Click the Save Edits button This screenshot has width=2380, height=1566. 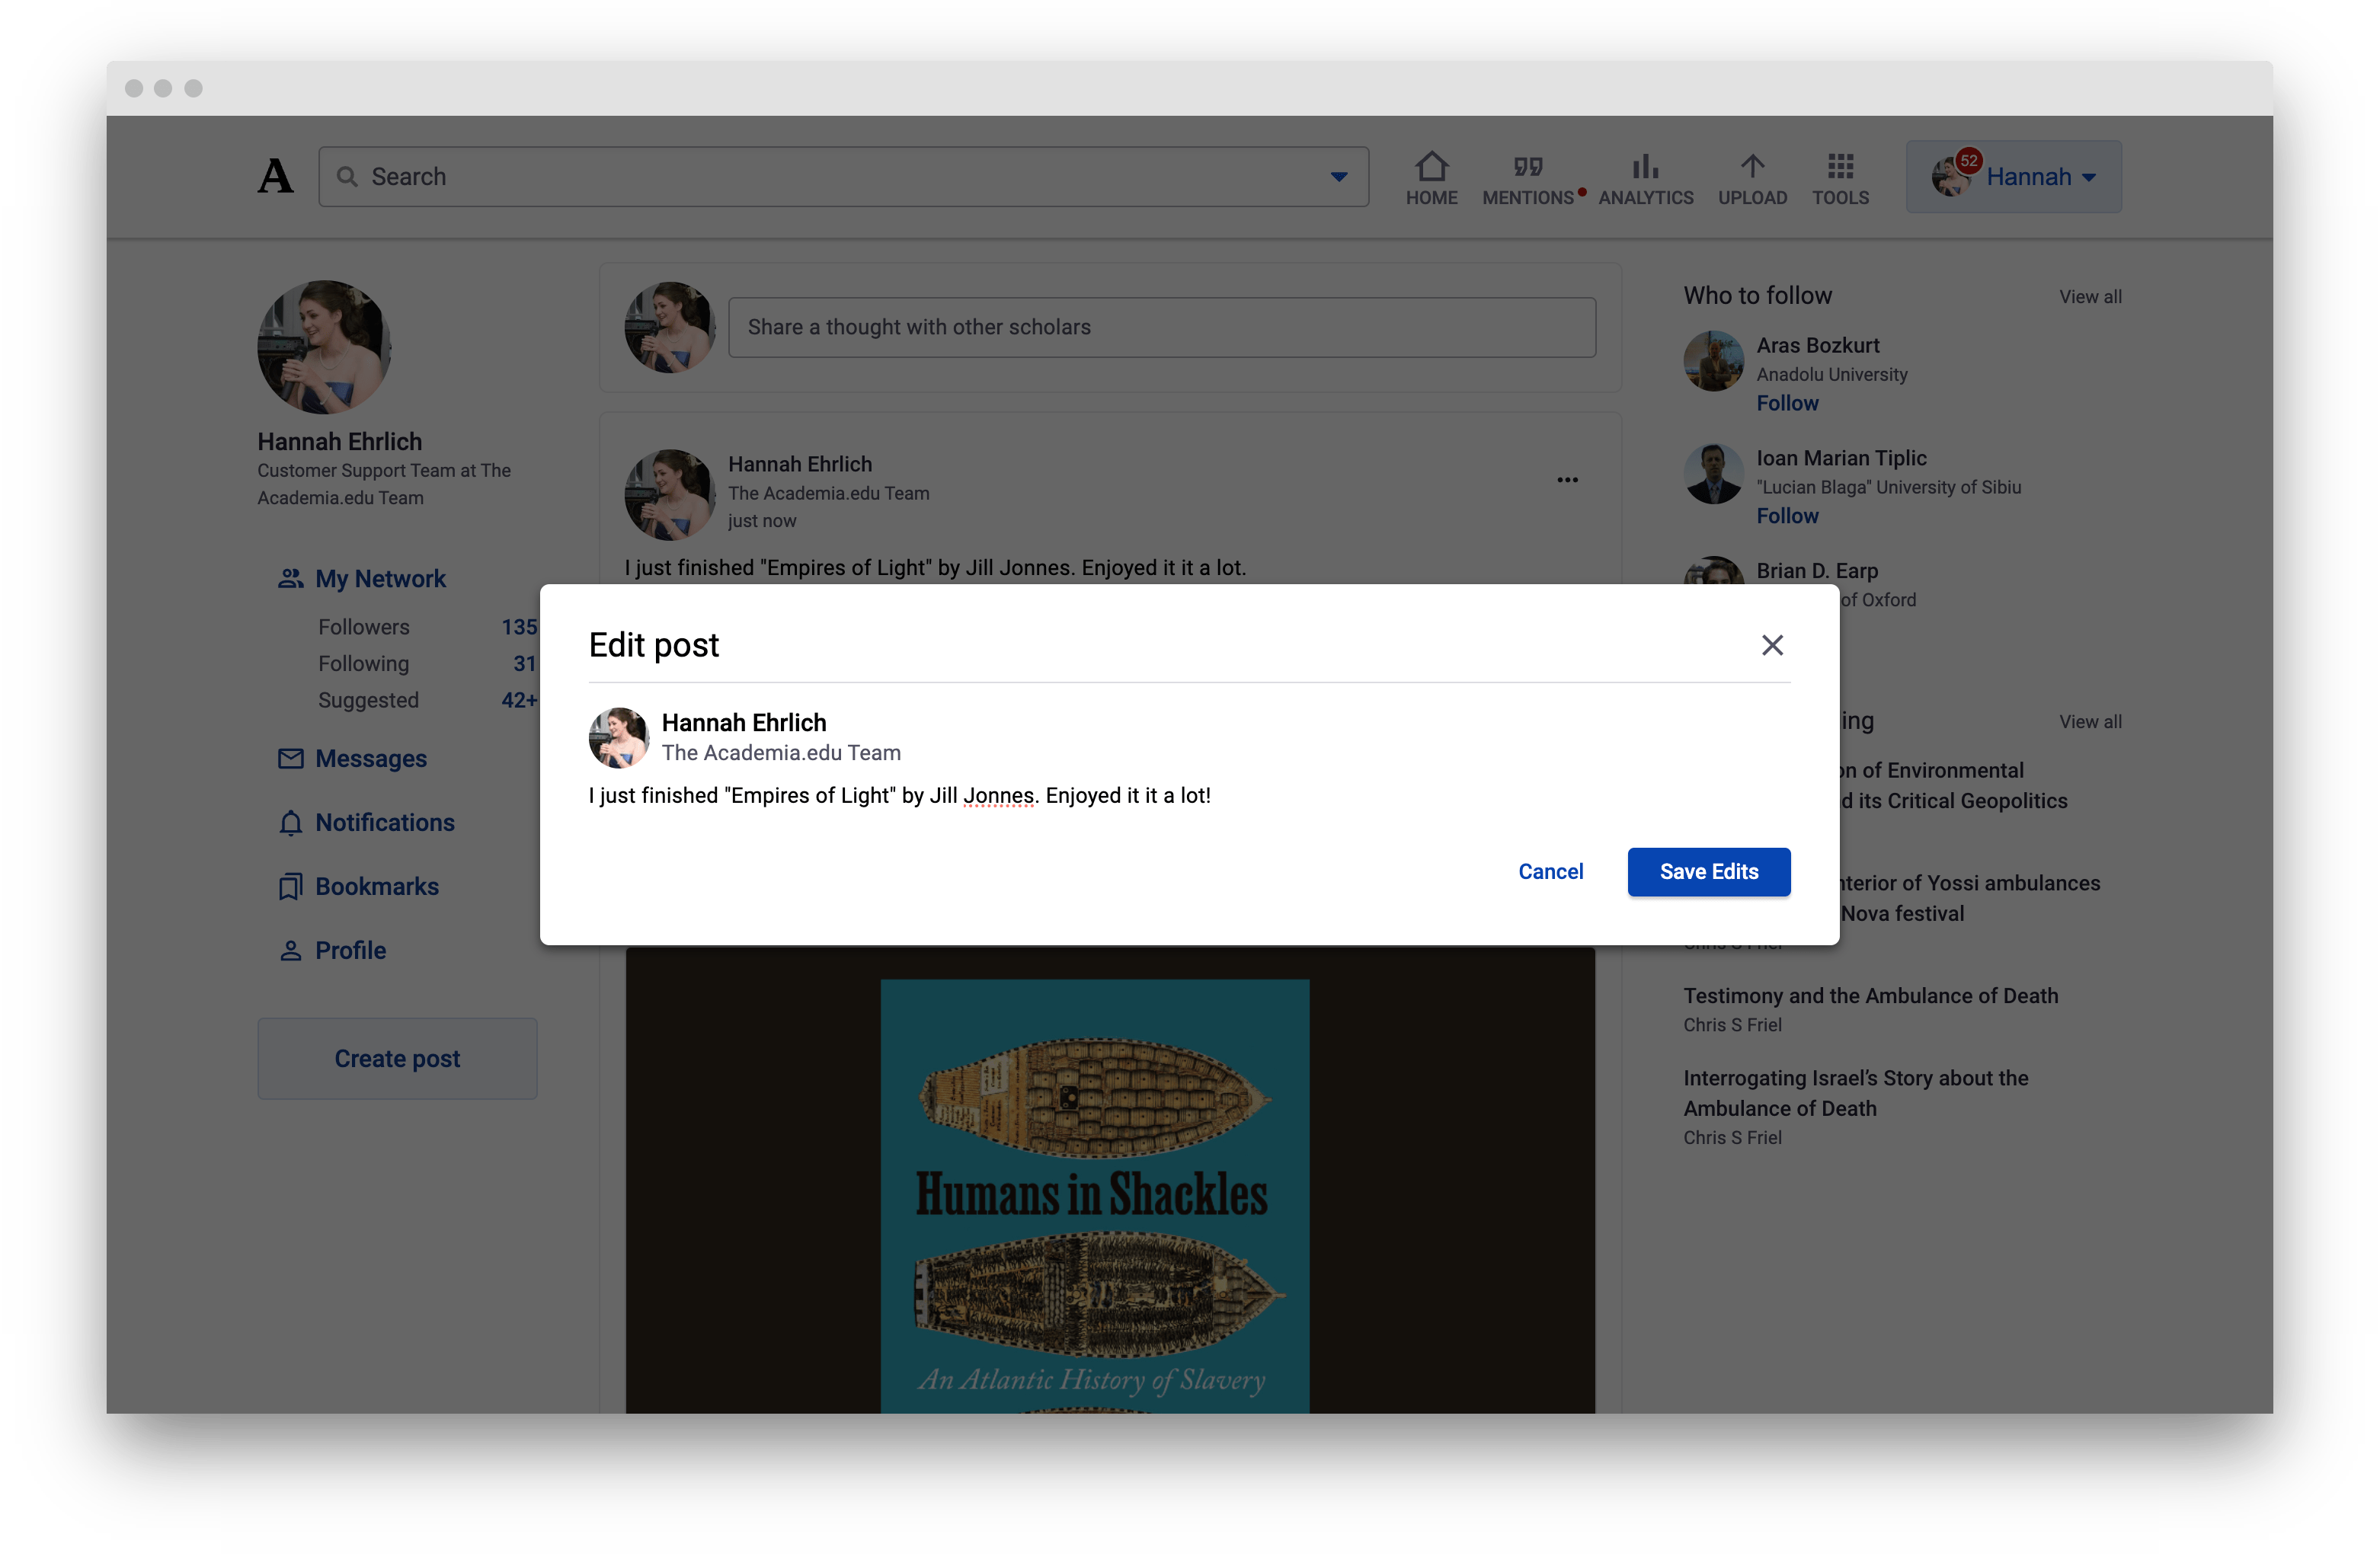point(1708,871)
